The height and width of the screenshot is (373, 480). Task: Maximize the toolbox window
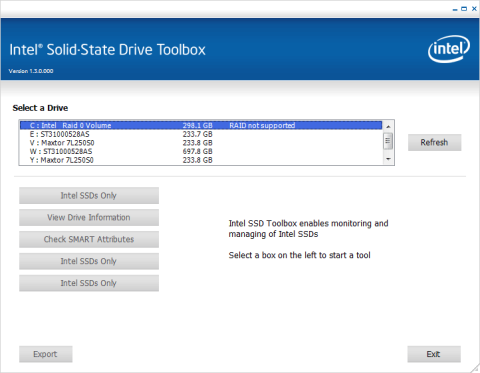[x=464, y=9]
